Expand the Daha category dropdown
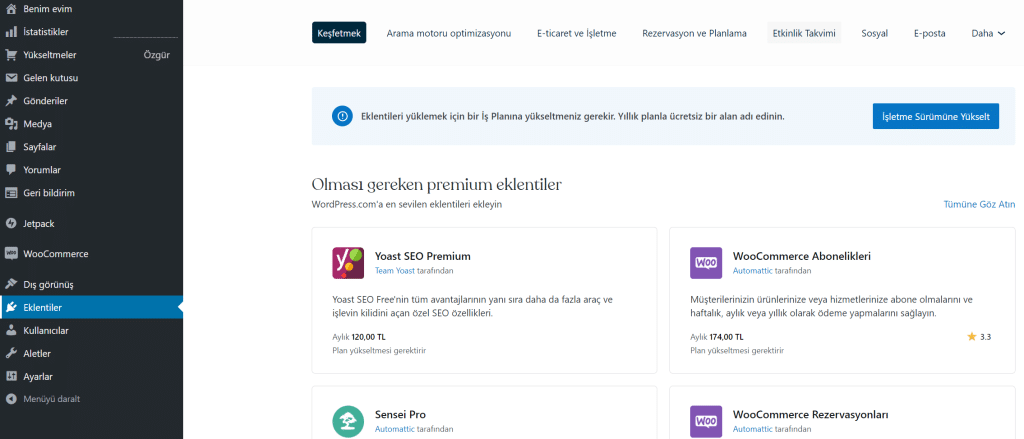The image size is (1024, 439). [988, 33]
